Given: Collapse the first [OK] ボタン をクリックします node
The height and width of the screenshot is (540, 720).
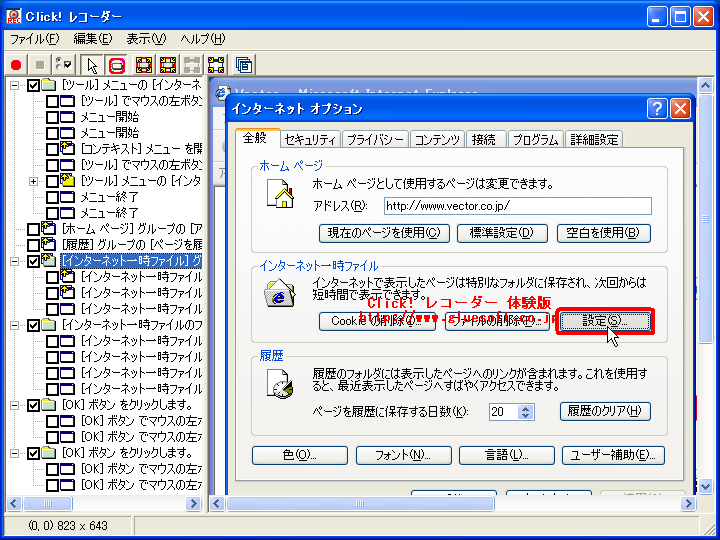Looking at the screenshot, I should pyautogui.click(x=15, y=405).
